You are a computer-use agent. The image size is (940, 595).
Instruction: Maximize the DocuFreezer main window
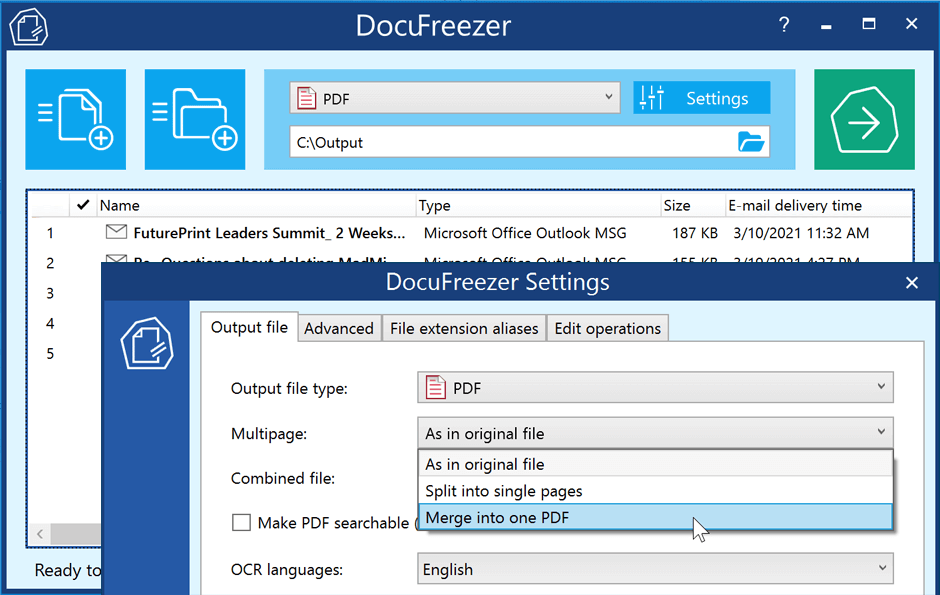[869, 24]
